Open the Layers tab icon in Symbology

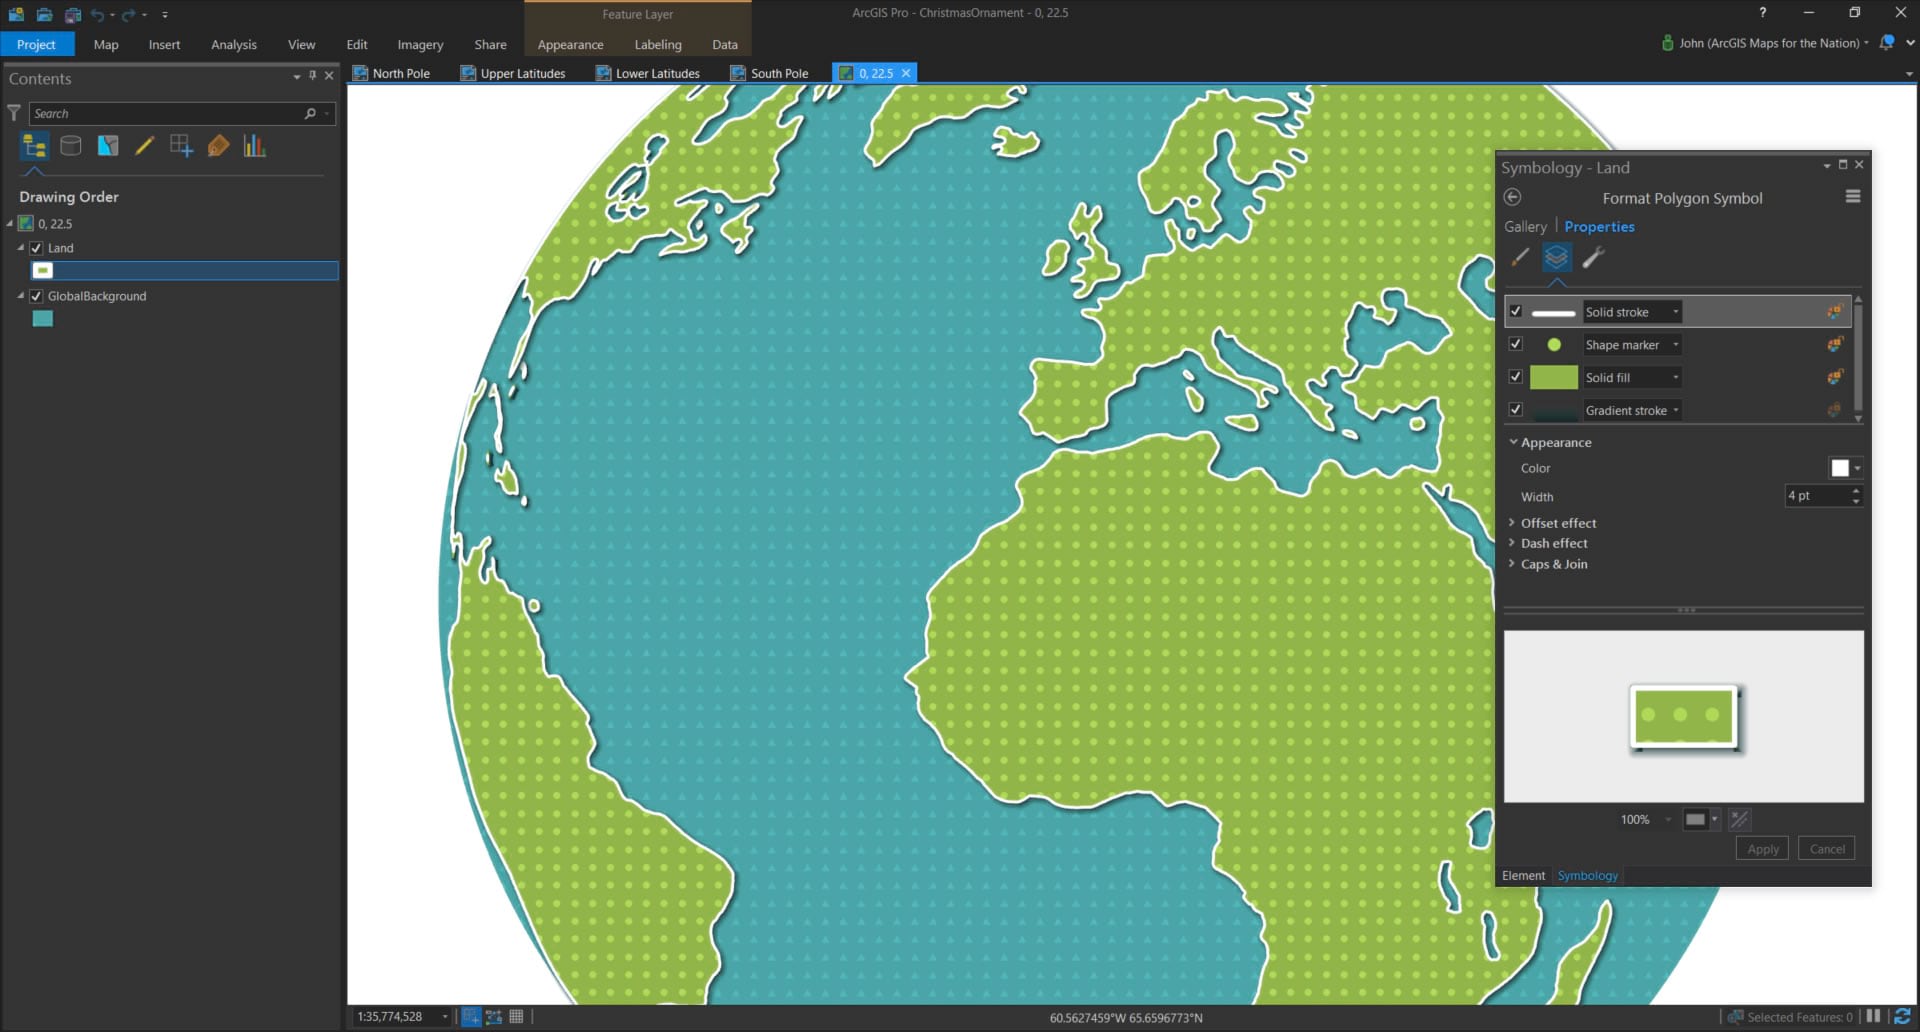coord(1557,257)
